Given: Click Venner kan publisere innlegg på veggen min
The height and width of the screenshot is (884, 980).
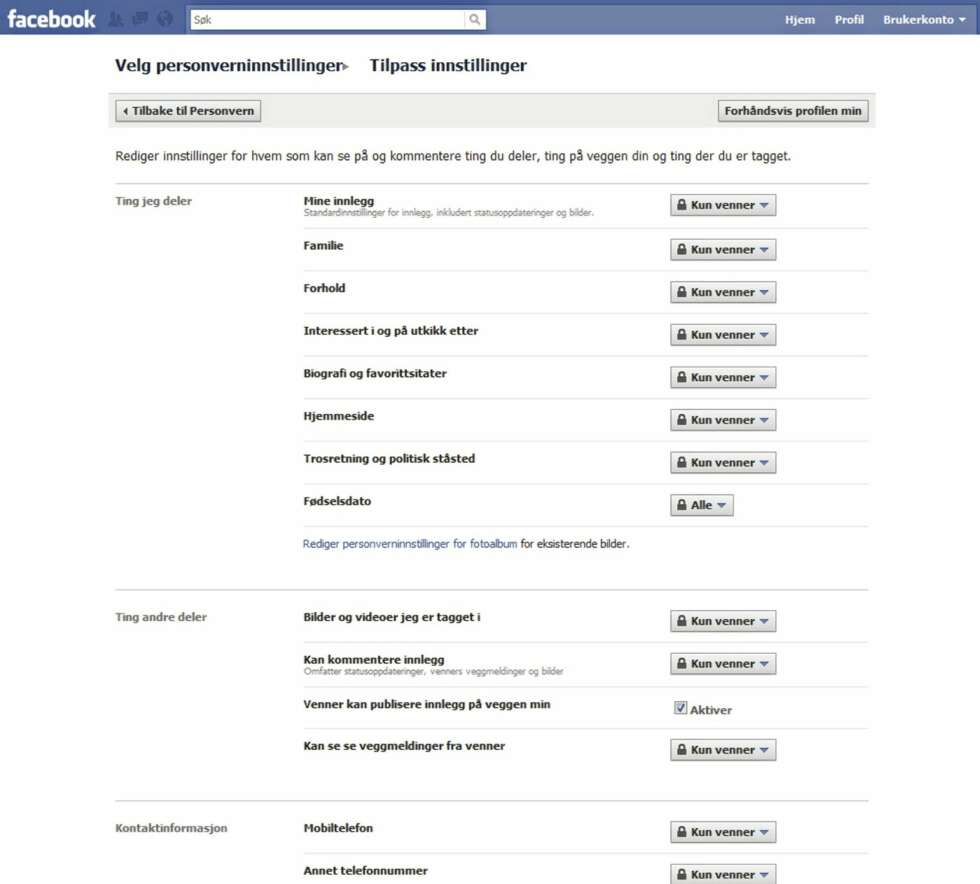Looking at the screenshot, I should click(x=427, y=705).
